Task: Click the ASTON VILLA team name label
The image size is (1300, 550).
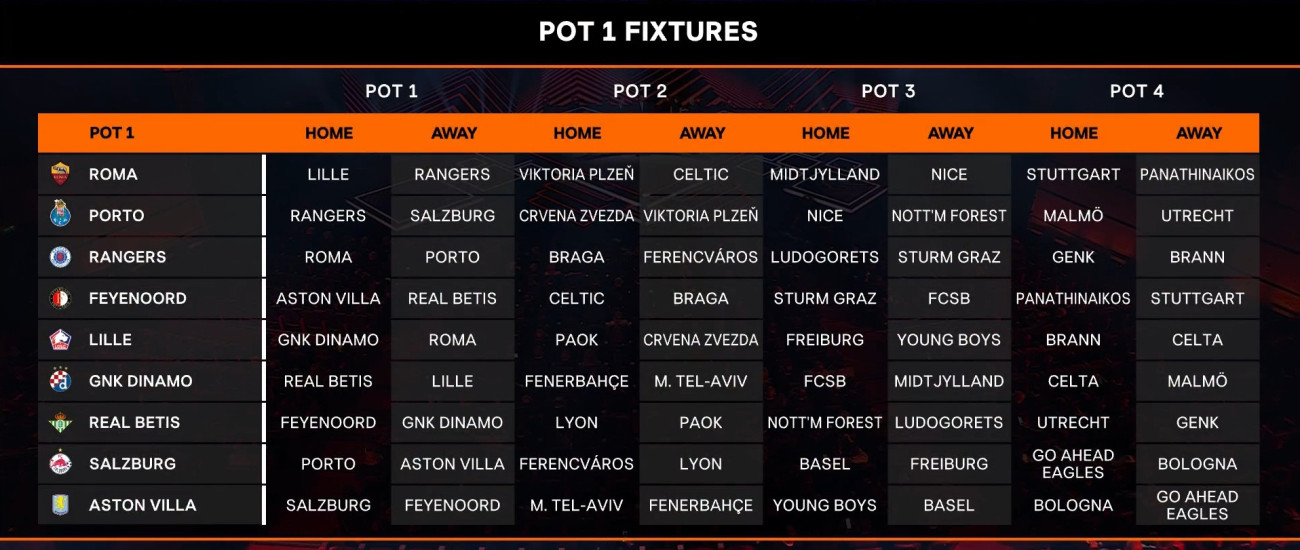Action: (x=142, y=505)
